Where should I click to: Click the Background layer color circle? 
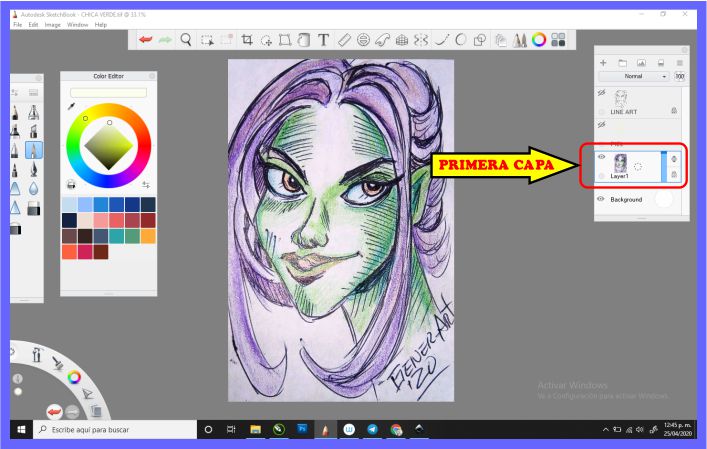click(x=664, y=199)
